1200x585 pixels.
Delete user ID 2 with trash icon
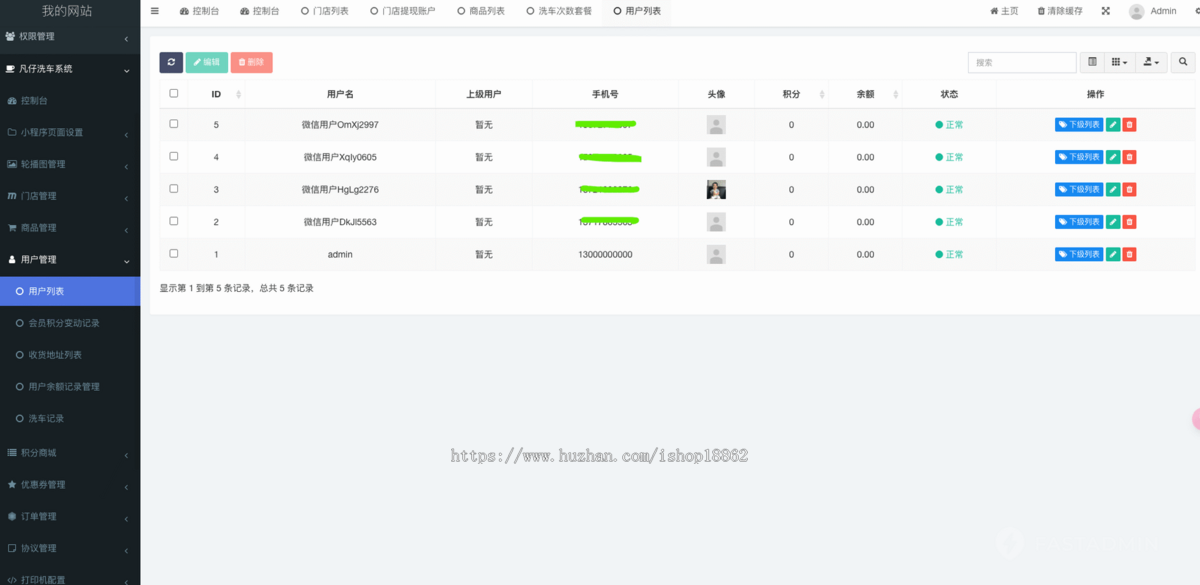(1129, 221)
